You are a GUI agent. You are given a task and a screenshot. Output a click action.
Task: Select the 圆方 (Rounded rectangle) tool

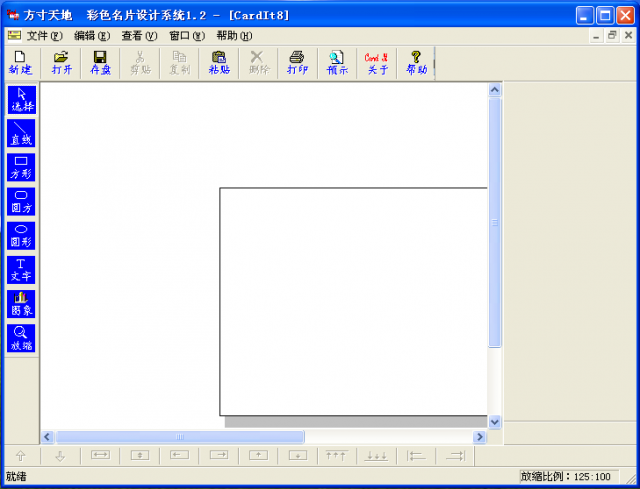point(21,201)
